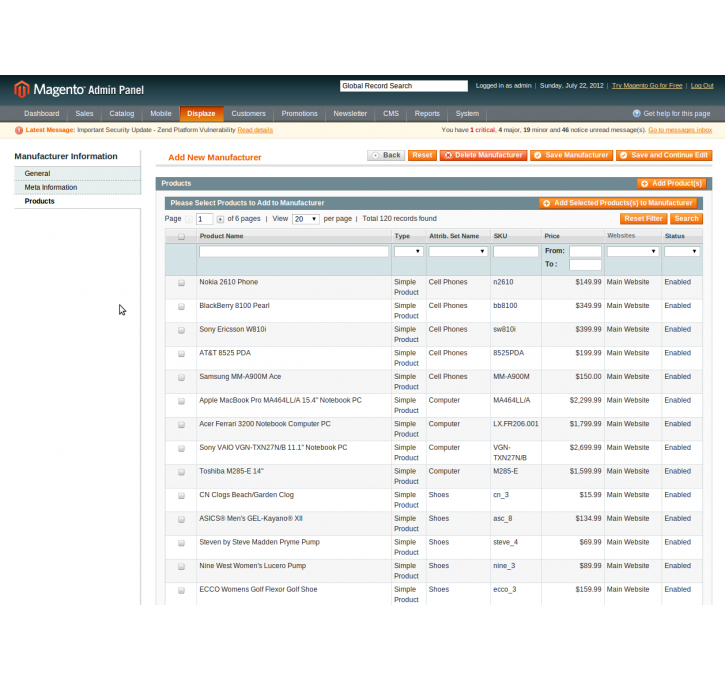This screenshot has height=680, width=725.
Task: Go to next page arrow icon
Action: pos(220,219)
